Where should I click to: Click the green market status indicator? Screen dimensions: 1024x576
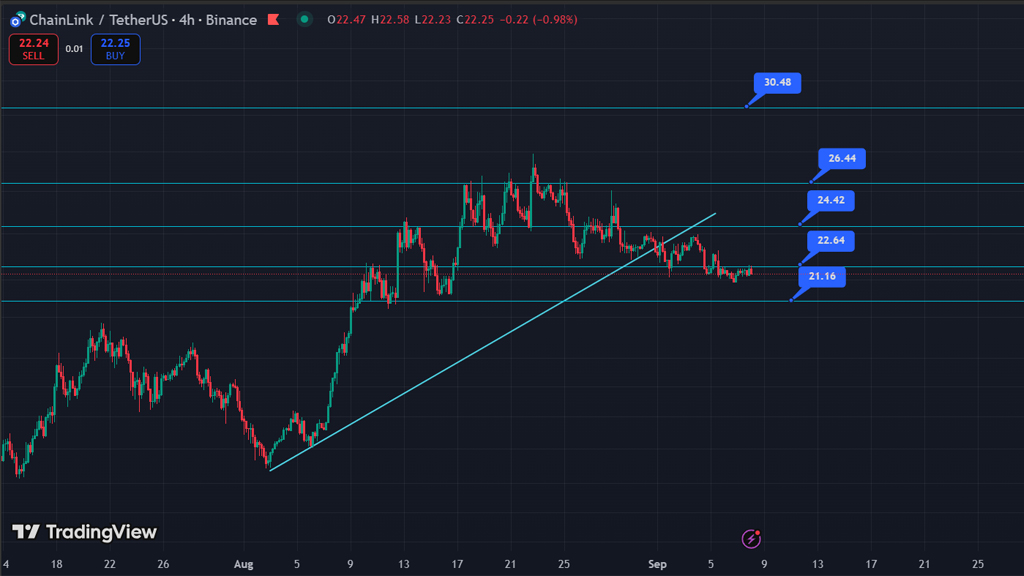click(x=304, y=20)
